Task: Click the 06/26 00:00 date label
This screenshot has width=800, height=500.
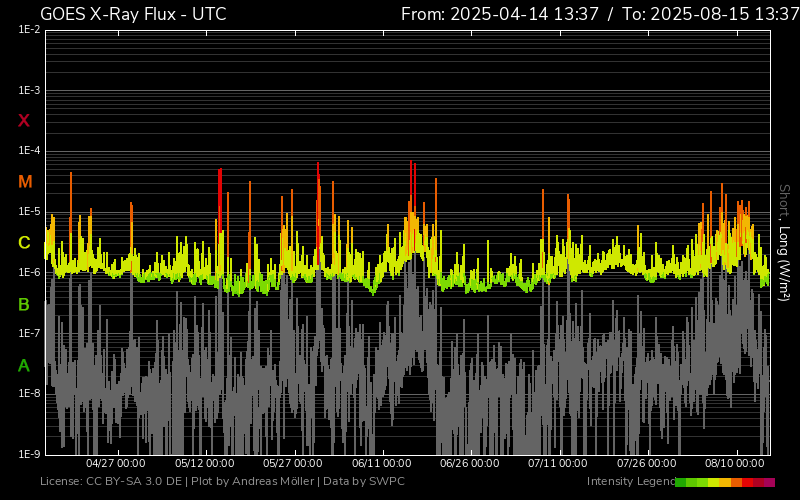Action: click(470, 463)
